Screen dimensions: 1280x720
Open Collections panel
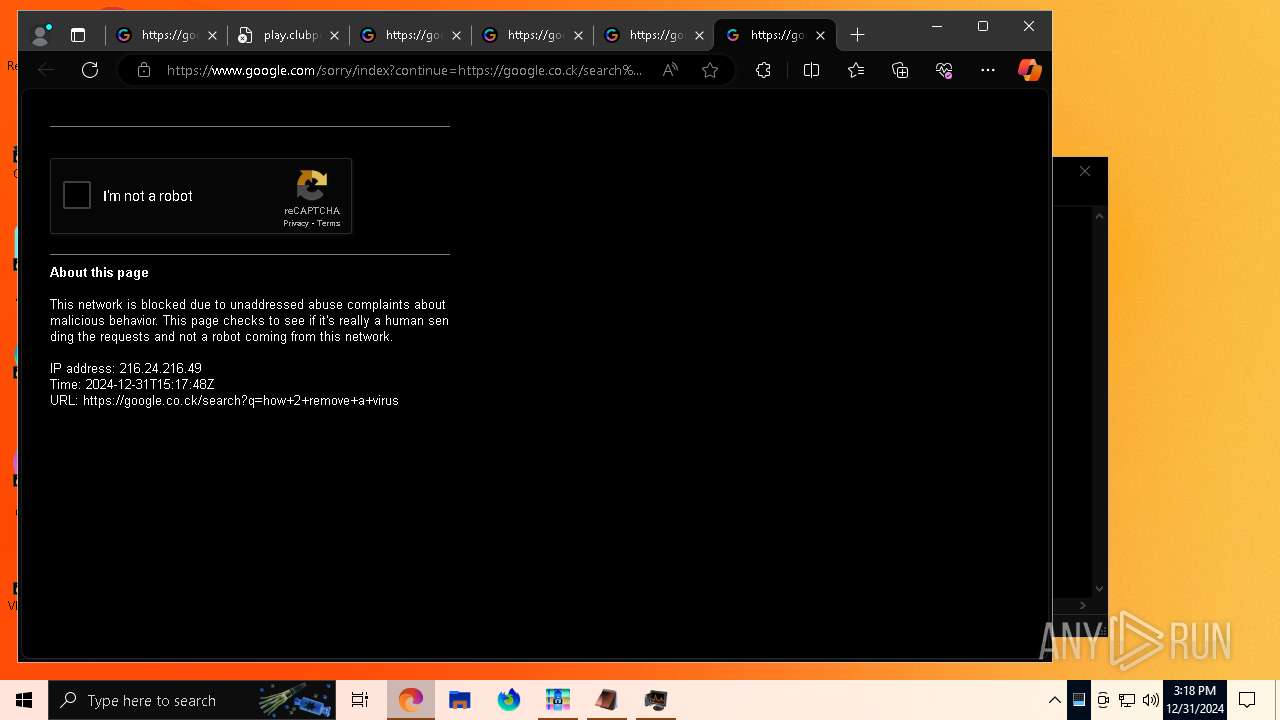pyautogui.click(x=900, y=70)
